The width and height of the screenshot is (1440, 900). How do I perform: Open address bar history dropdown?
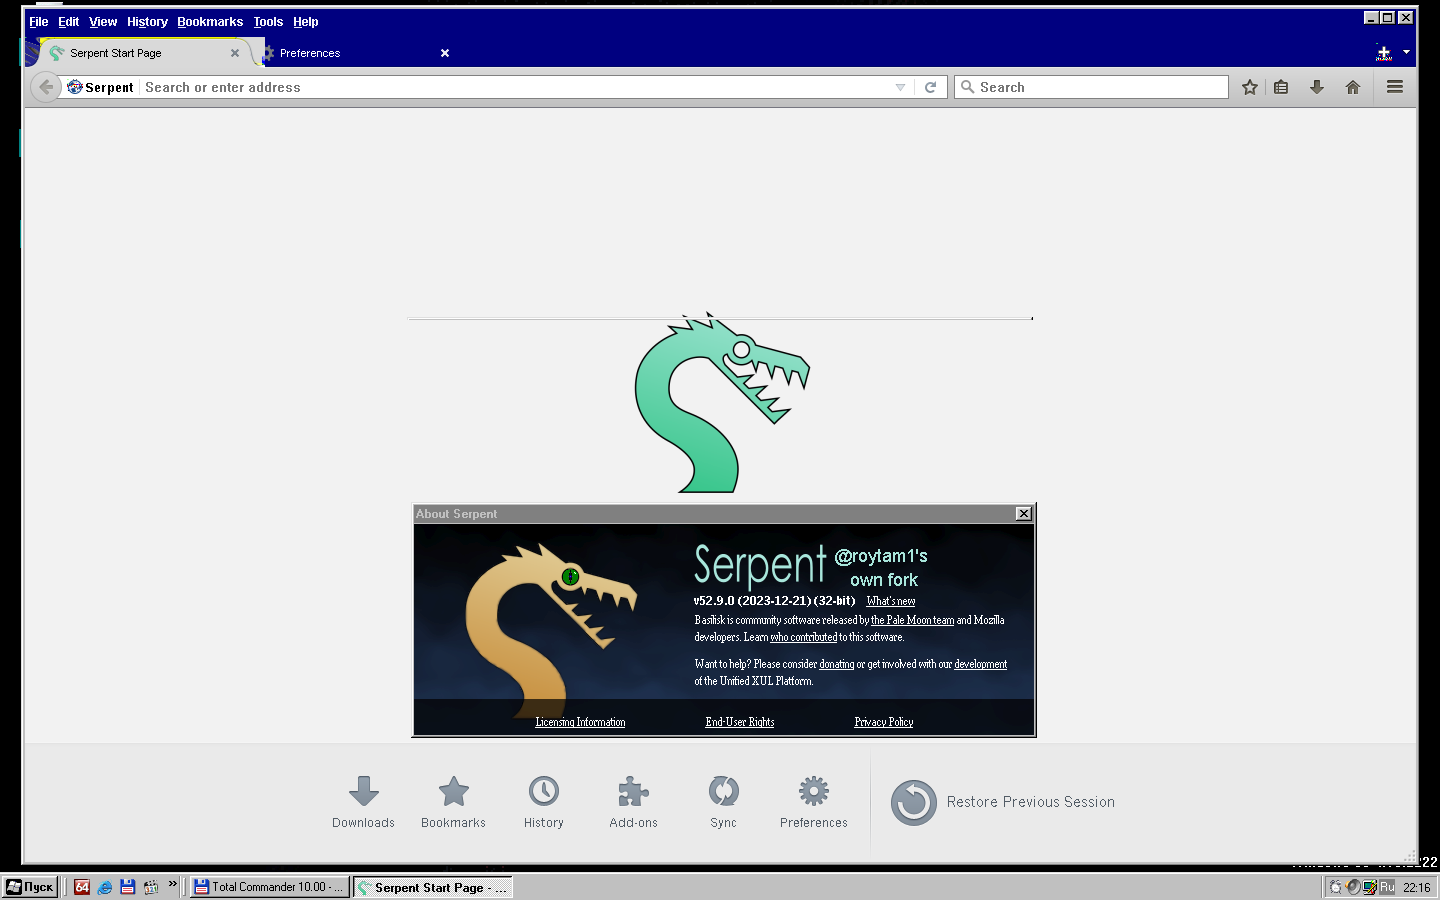[x=900, y=88]
